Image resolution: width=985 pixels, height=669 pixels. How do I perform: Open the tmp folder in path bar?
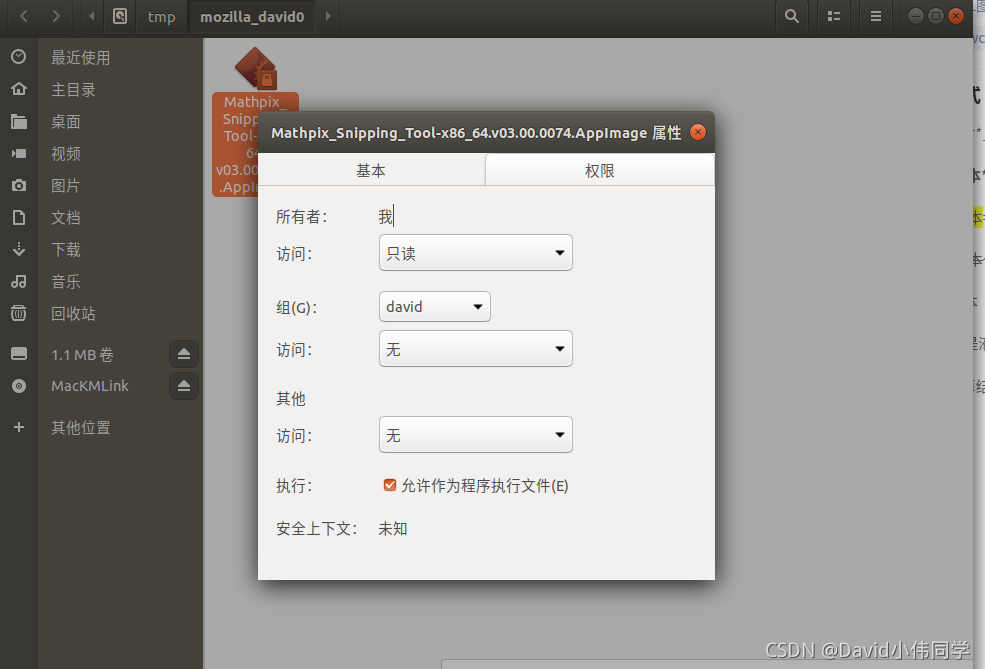point(161,16)
